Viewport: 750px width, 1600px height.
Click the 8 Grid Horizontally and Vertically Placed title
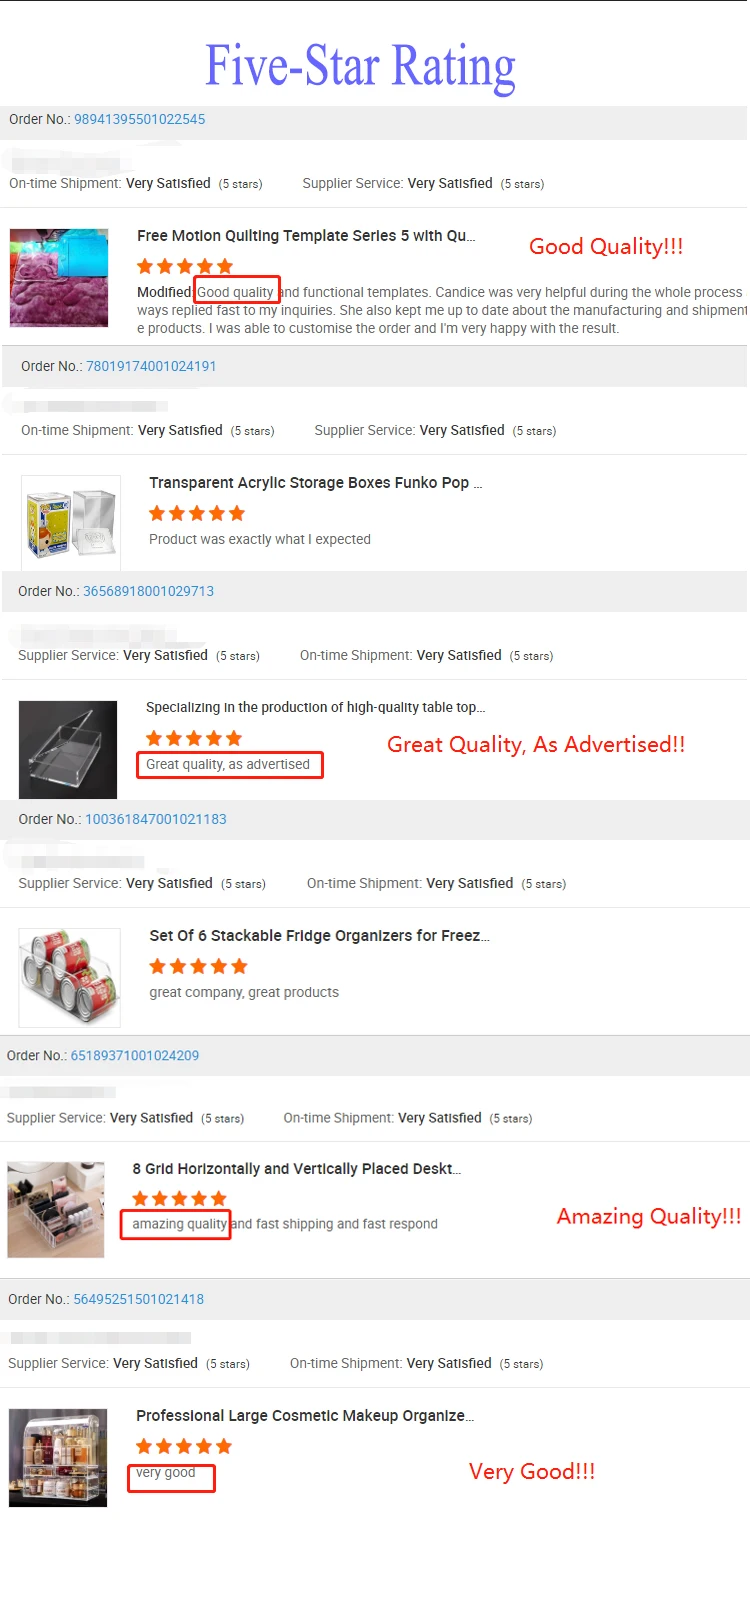pos(296,1169)
